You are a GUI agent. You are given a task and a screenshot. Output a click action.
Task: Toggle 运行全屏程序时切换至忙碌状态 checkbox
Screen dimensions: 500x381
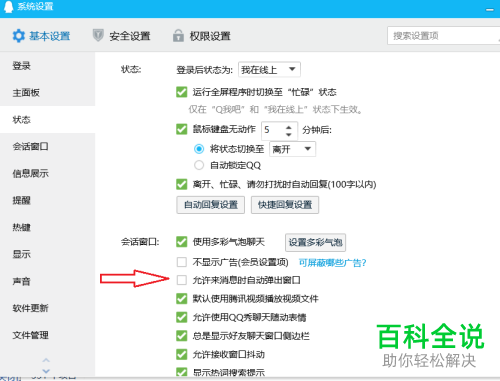tap(182, 92)
